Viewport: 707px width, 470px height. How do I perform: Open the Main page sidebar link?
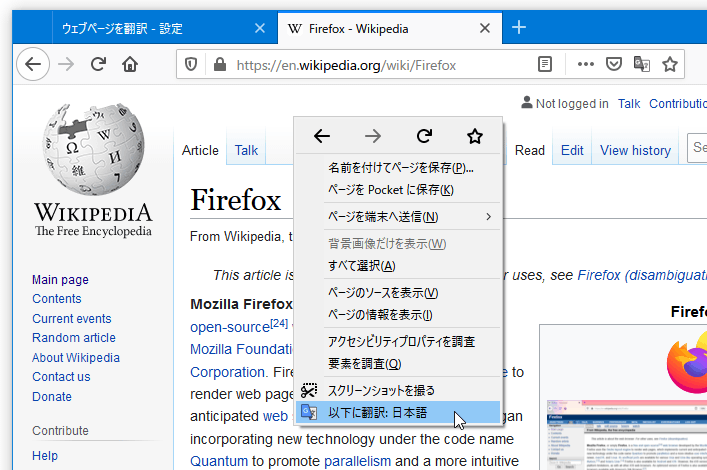[x=60, y=280]
